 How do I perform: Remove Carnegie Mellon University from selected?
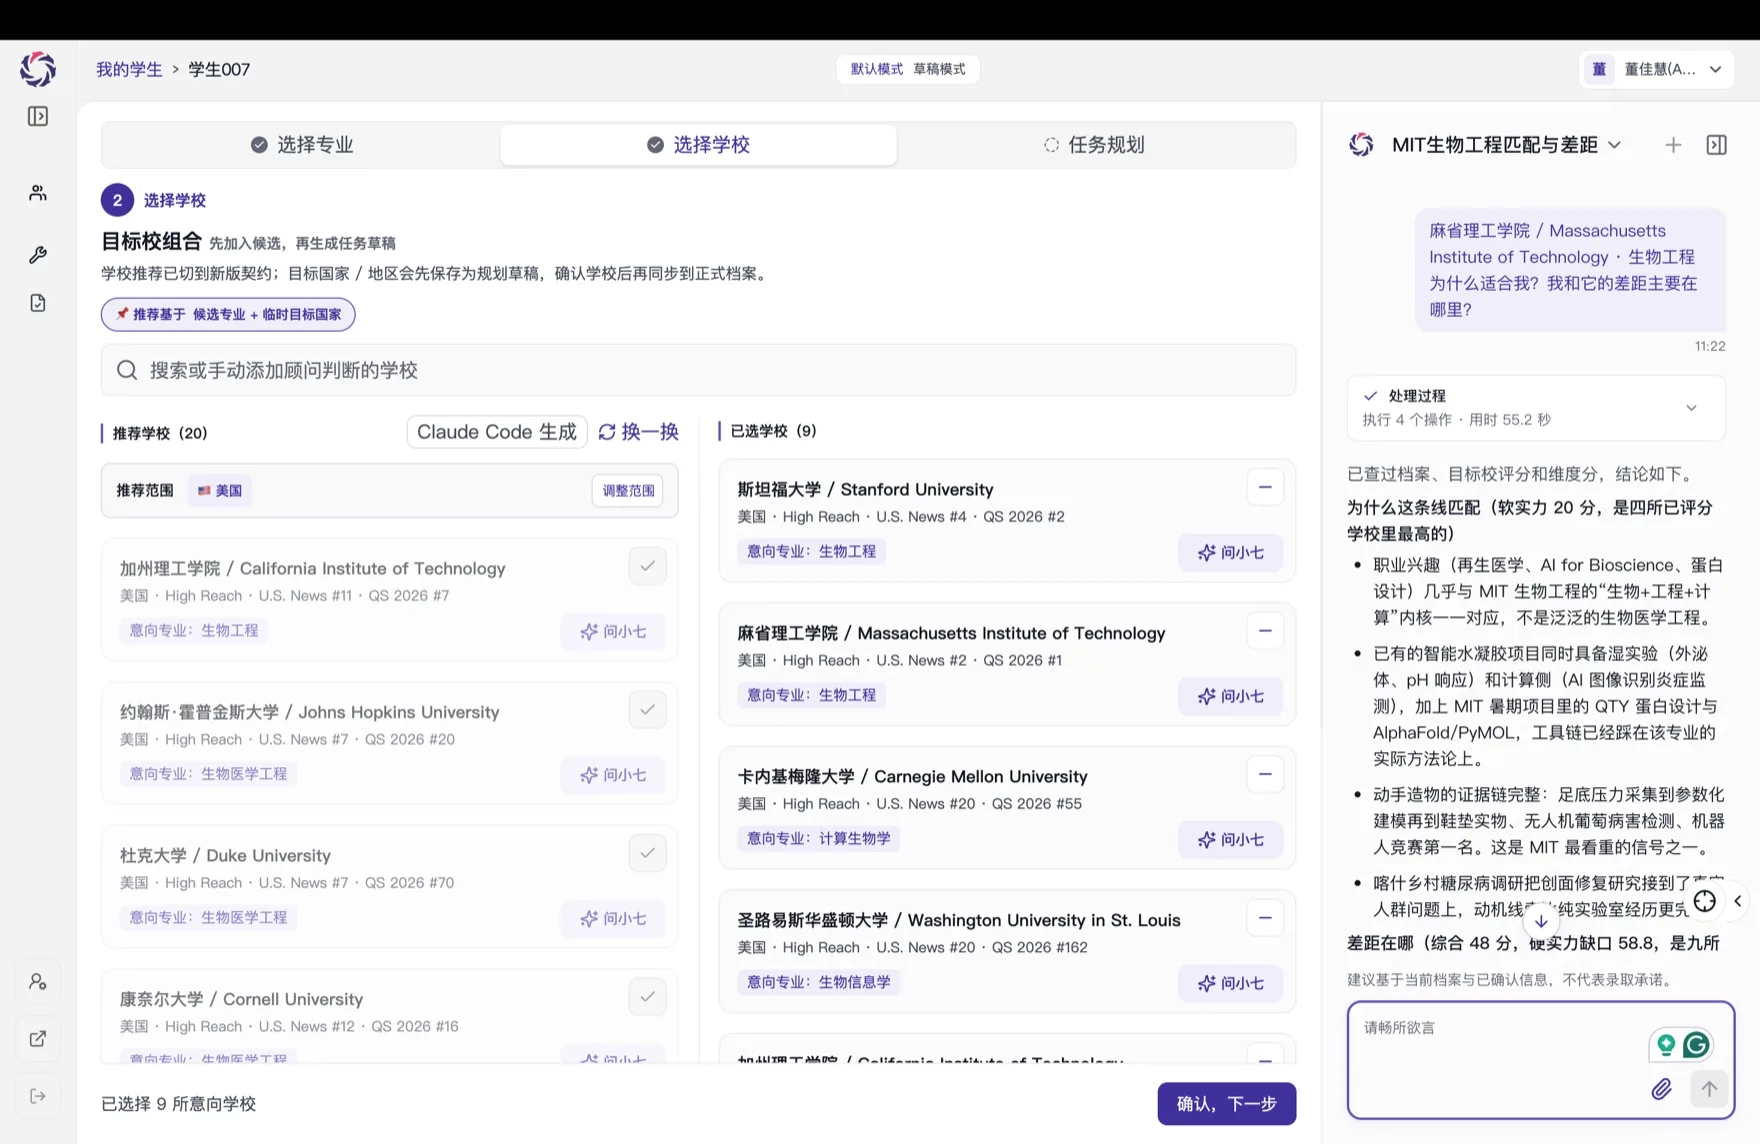[x=1265, y=774]
